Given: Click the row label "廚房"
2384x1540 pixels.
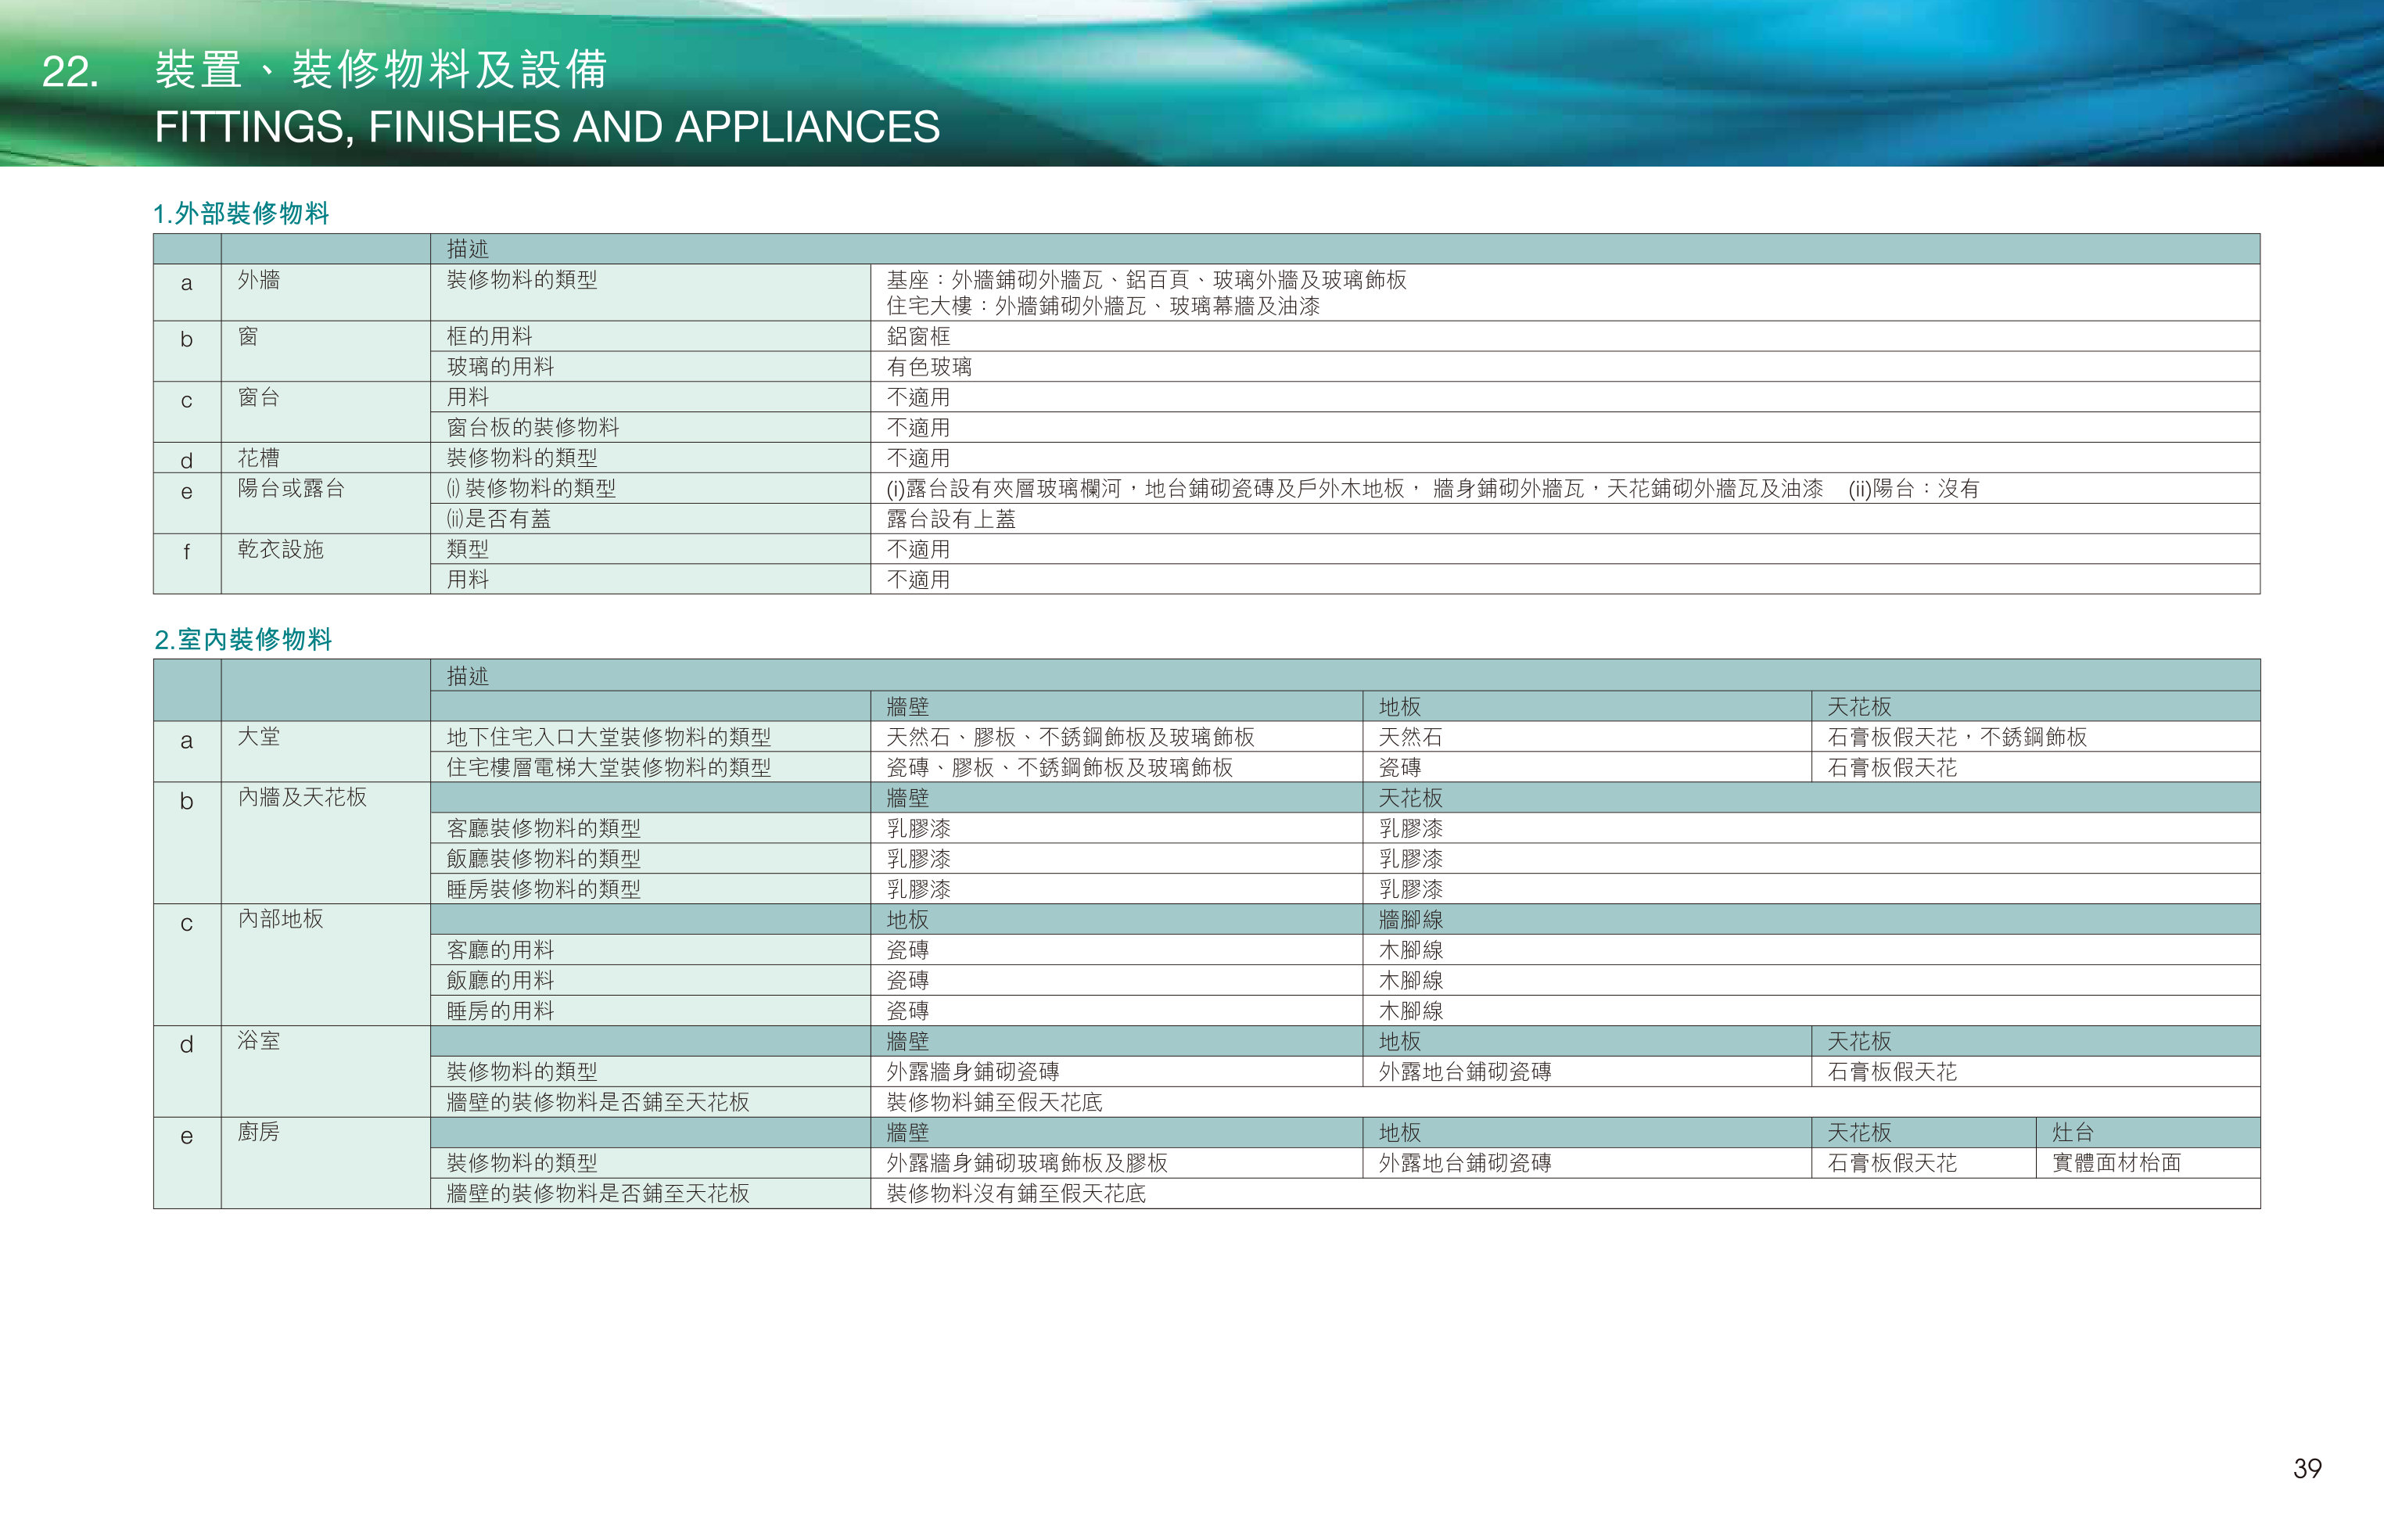Looking at the screenshot, I should (x=259, y=1132).
